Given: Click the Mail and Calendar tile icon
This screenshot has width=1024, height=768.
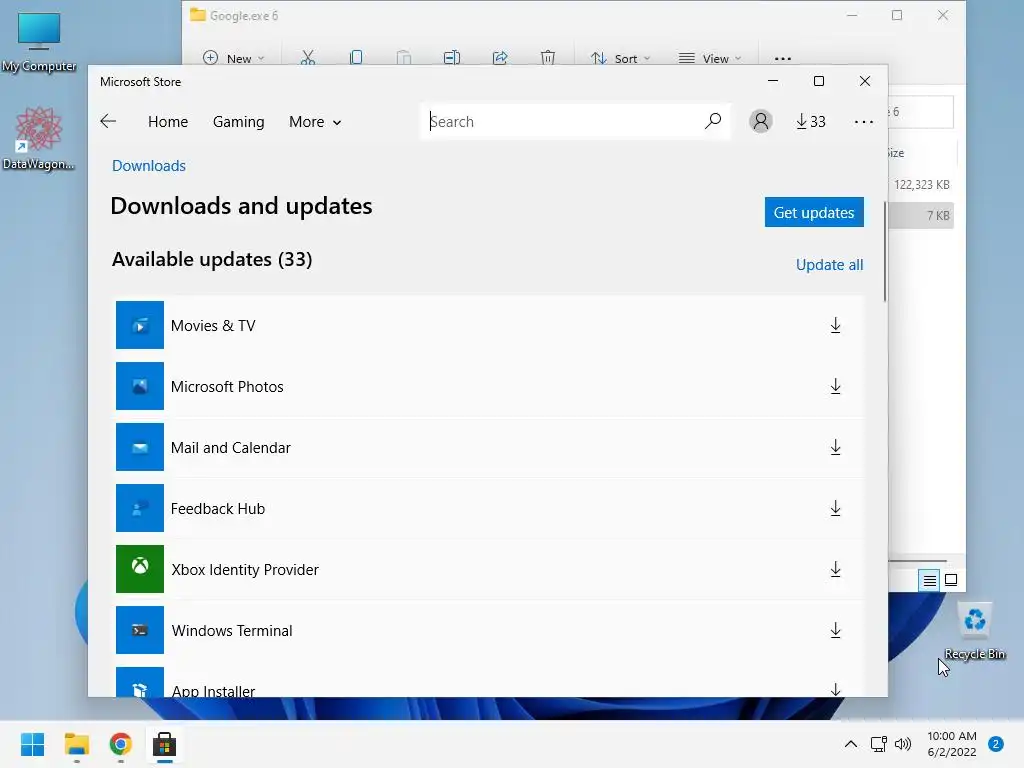Looking at the screenshot, I should (x=140, y=447).
